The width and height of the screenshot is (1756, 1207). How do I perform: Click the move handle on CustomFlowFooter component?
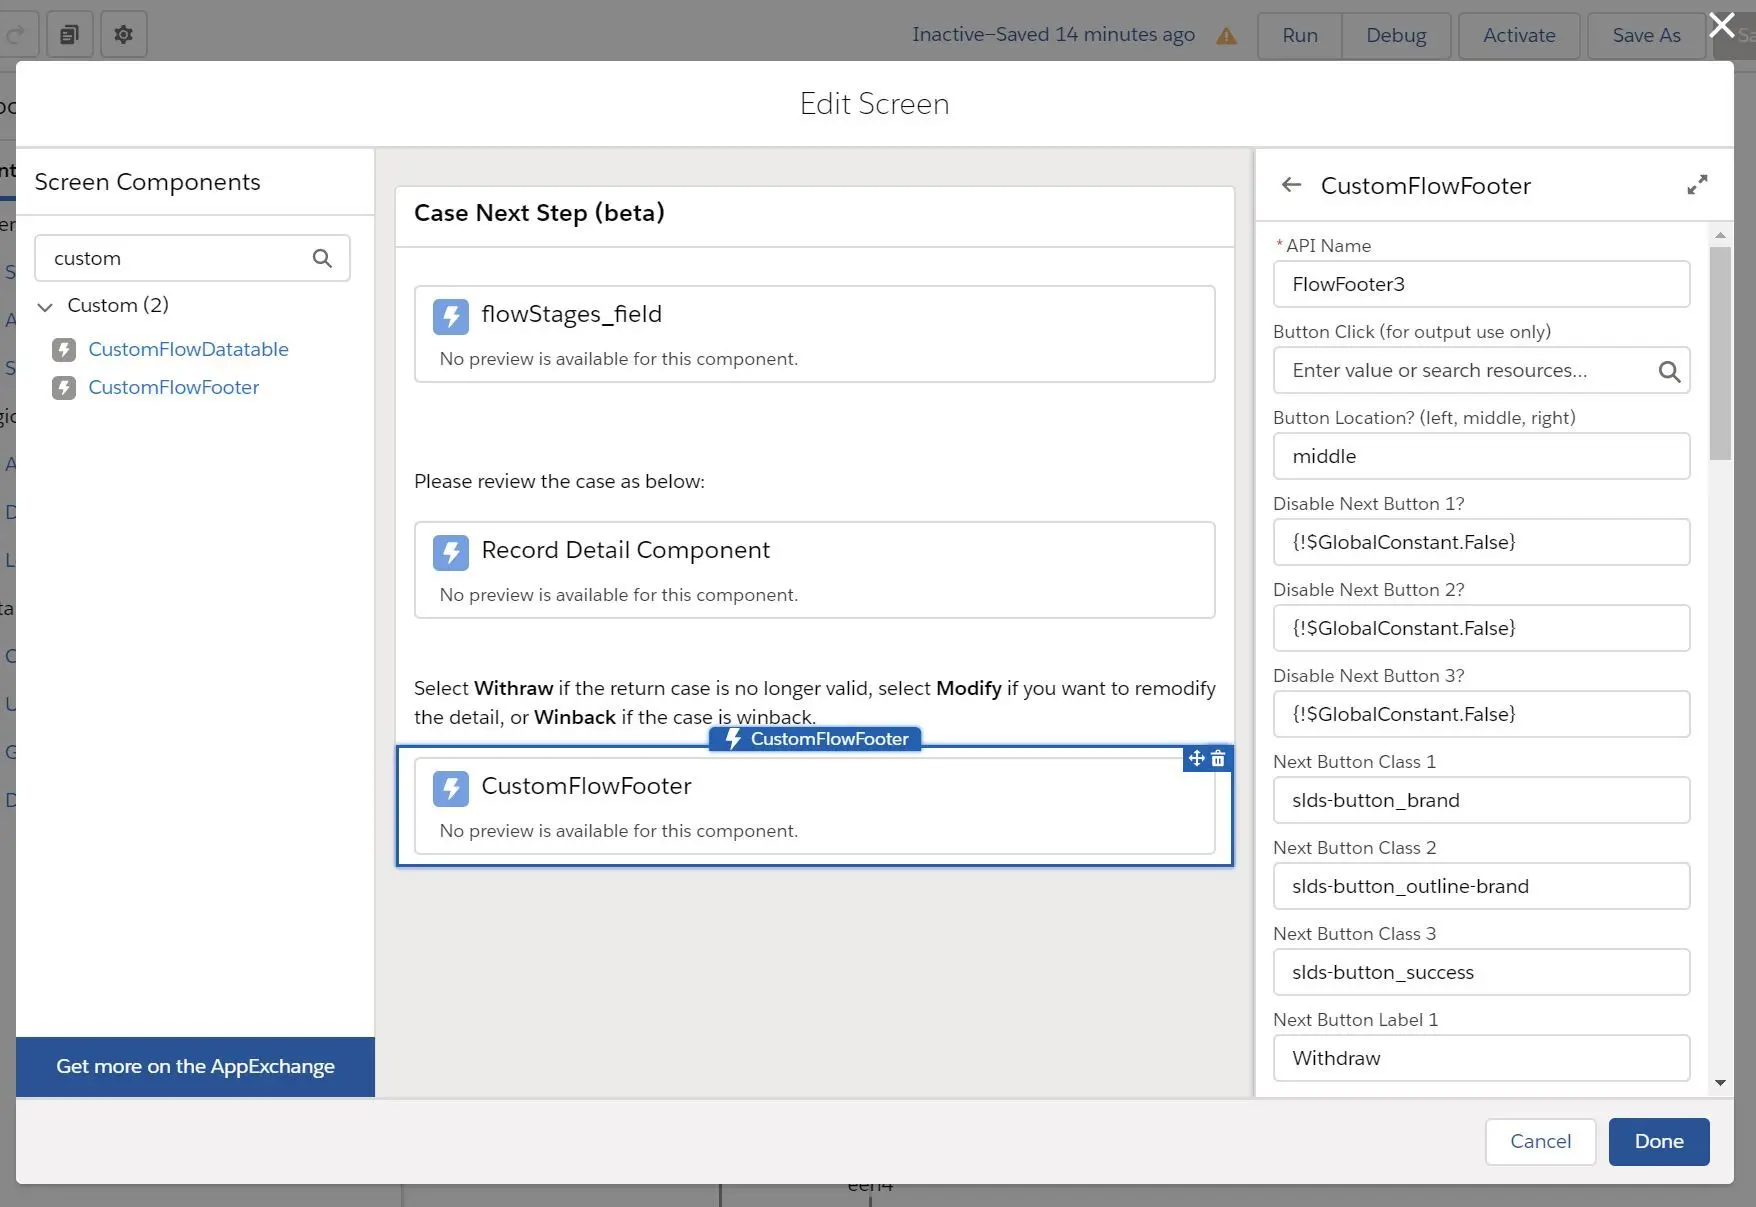pos(1196,759)
